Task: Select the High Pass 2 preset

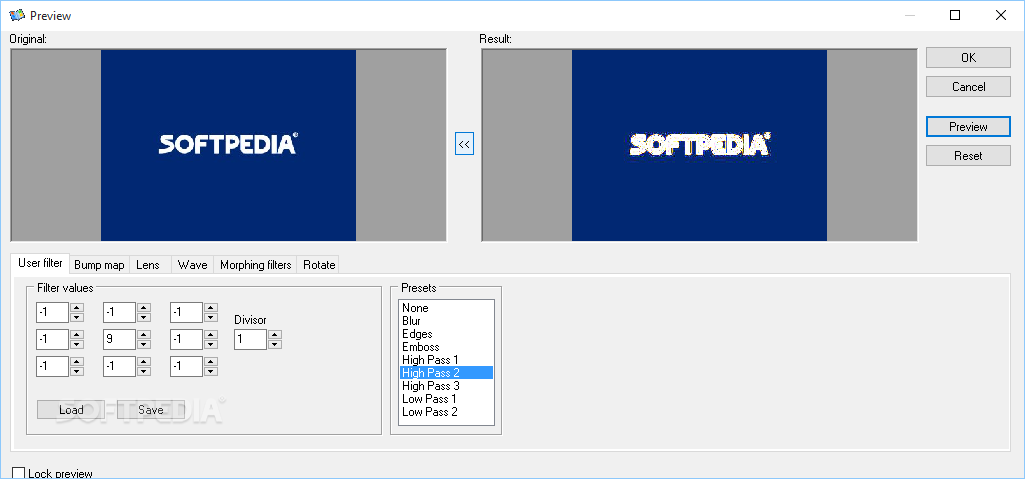Action: point(446,372)
